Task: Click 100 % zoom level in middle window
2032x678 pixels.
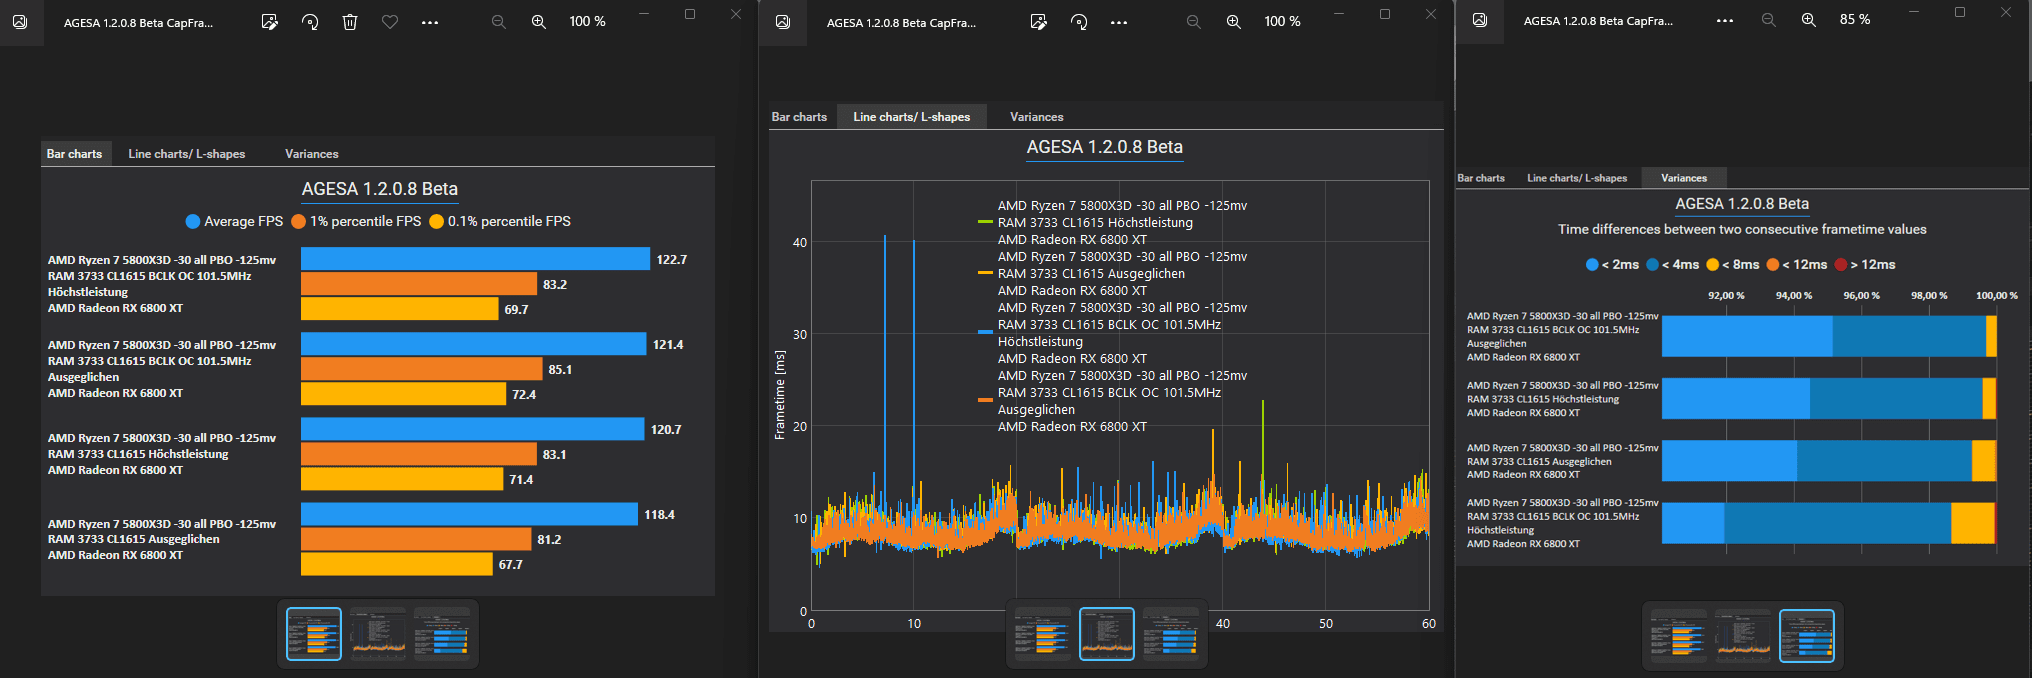Action: pos(1282,22)
